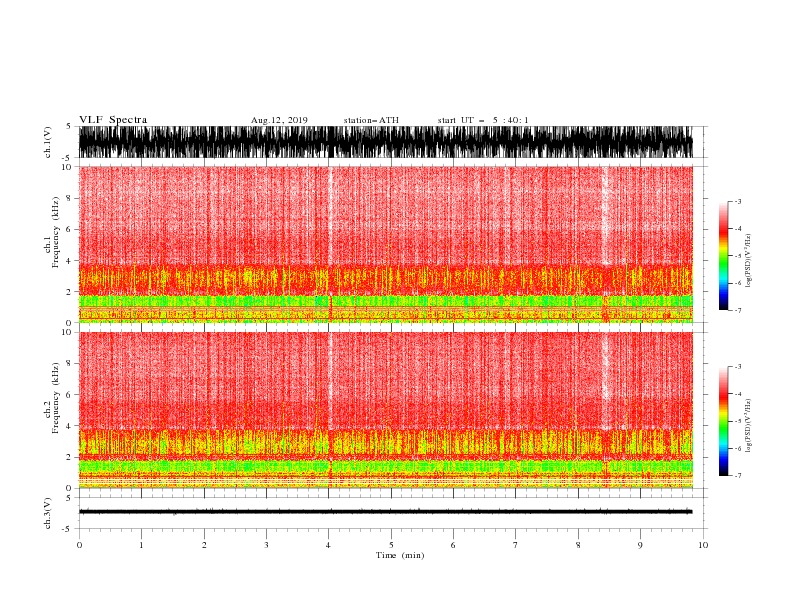Image resolution: width=792 pixels, height=612 pixels.
Task: Click the upper colorbar's "log(PSD)(V²/Hz)" label
Action: coord(748,261)
